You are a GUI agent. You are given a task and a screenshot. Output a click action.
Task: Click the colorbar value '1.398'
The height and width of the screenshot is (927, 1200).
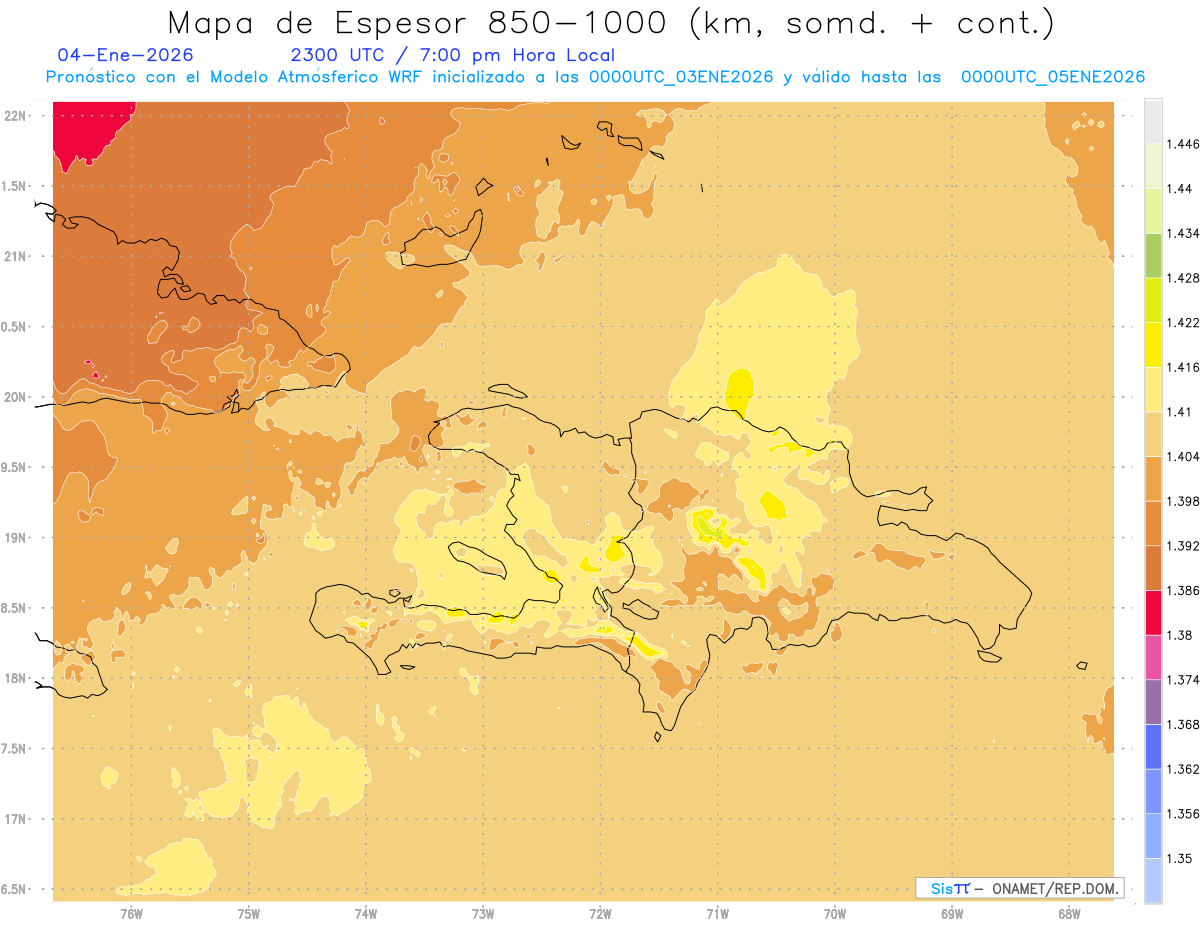pos(1183,501)
